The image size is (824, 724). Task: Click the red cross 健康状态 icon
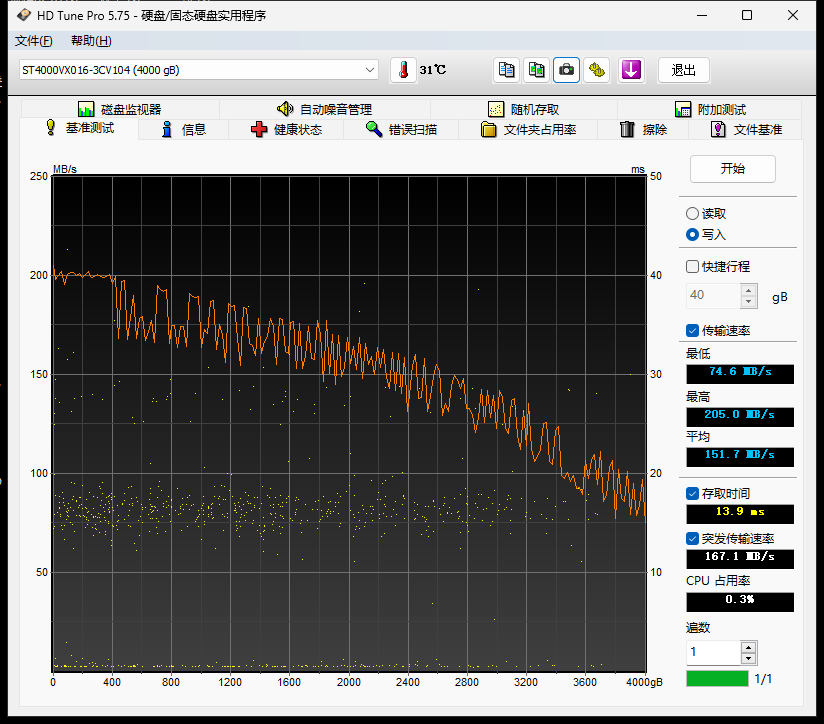[259, 129]
